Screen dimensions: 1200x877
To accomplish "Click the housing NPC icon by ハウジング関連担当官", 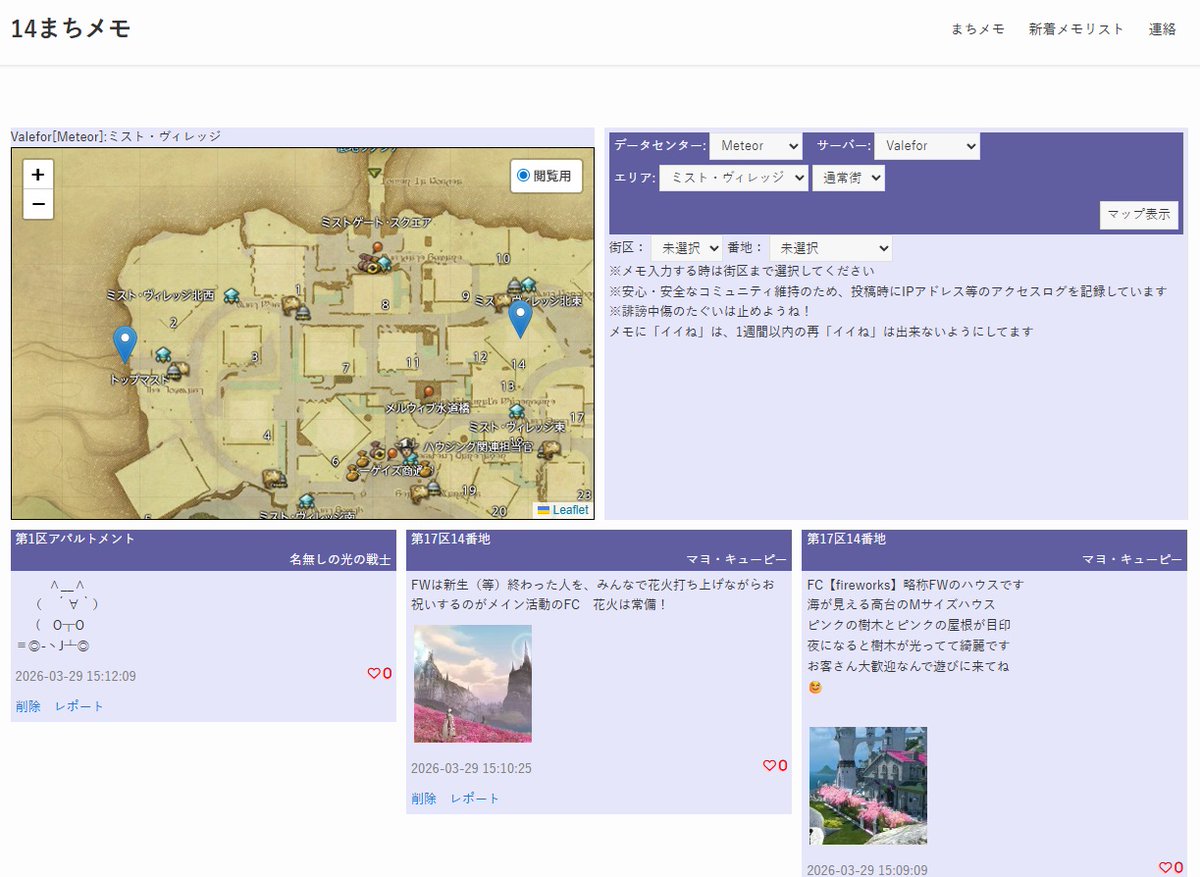I will coord(406,447).
